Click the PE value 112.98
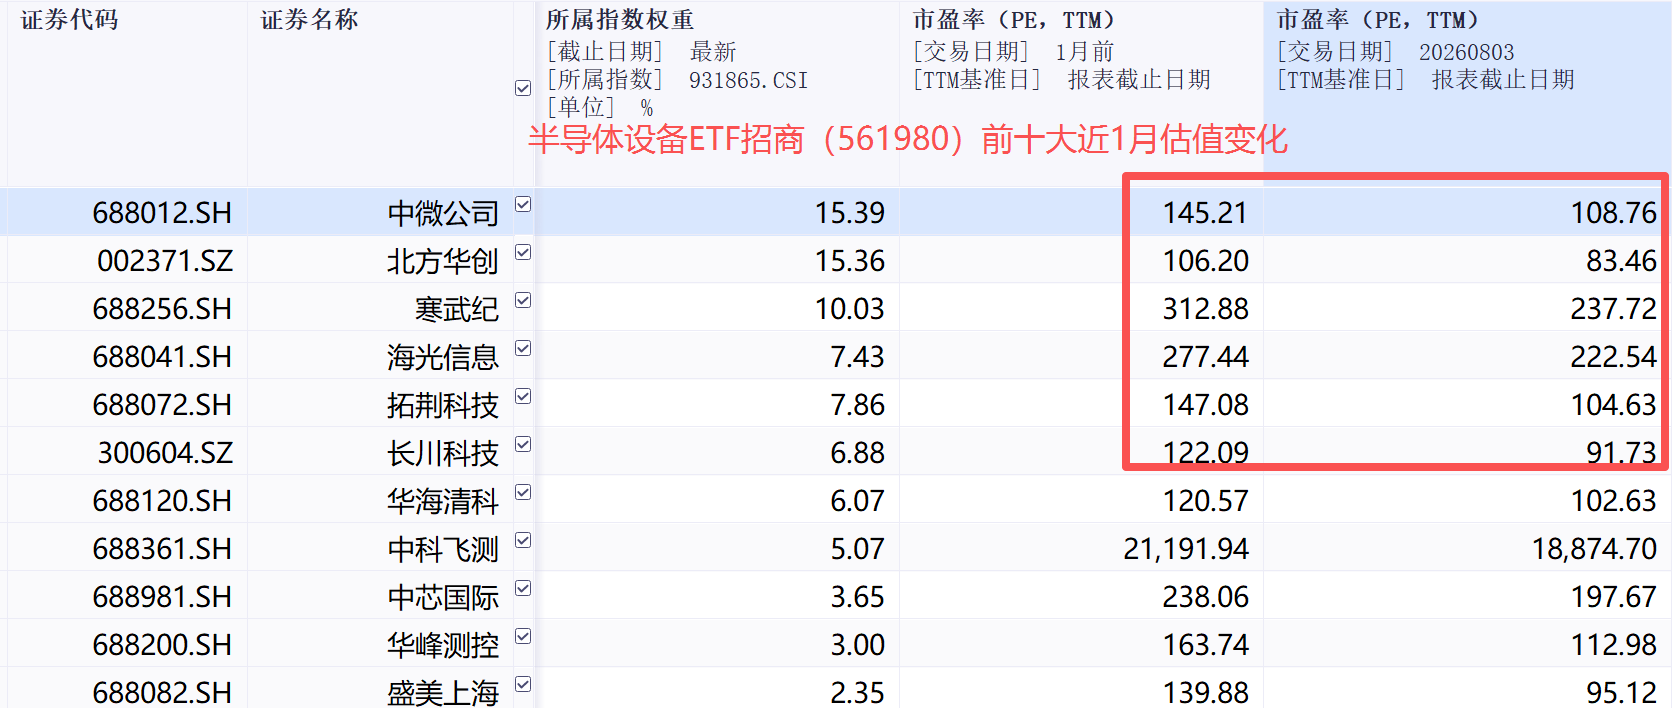This screenshot has width=1672, height=708. [x=1614, y=645]
